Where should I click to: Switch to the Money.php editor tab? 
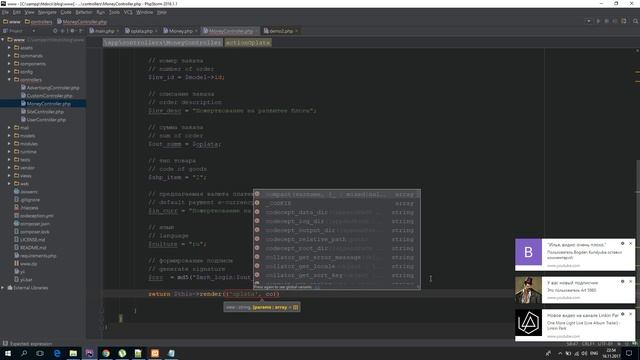[180, 31]
